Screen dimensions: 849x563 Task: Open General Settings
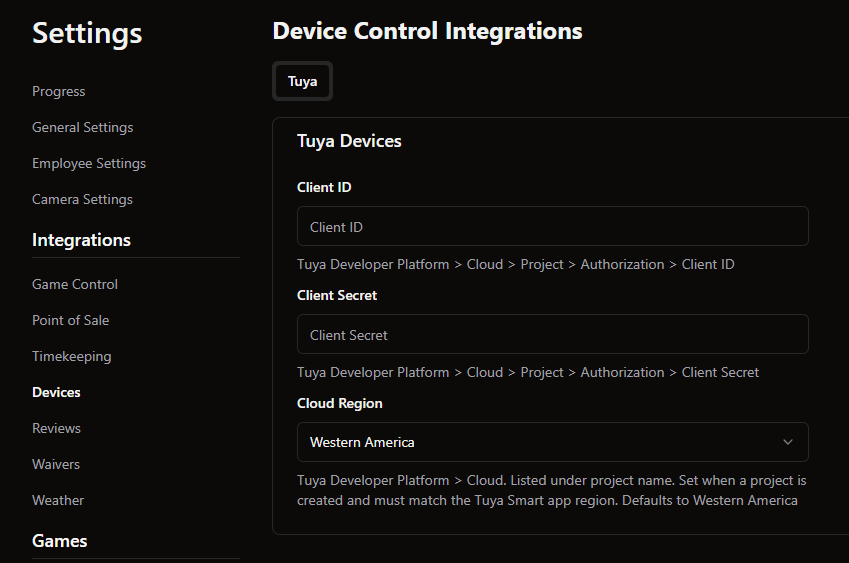point(82,127)
